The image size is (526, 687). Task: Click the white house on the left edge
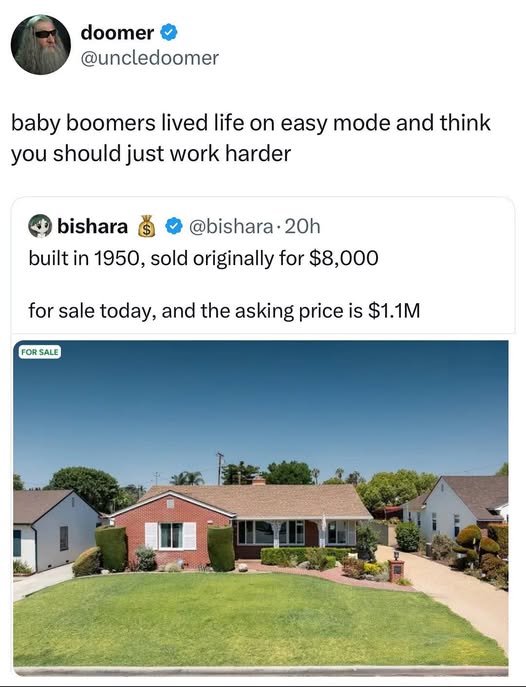55,531
